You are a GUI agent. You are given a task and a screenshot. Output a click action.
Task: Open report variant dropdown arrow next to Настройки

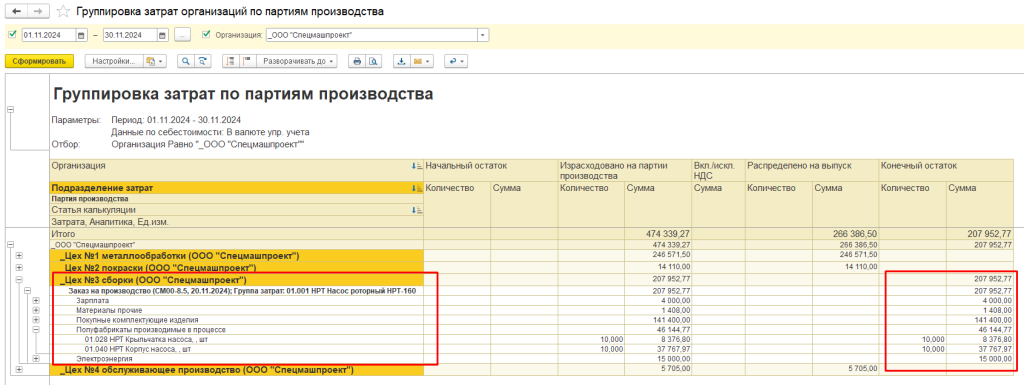tap(161, 61)
